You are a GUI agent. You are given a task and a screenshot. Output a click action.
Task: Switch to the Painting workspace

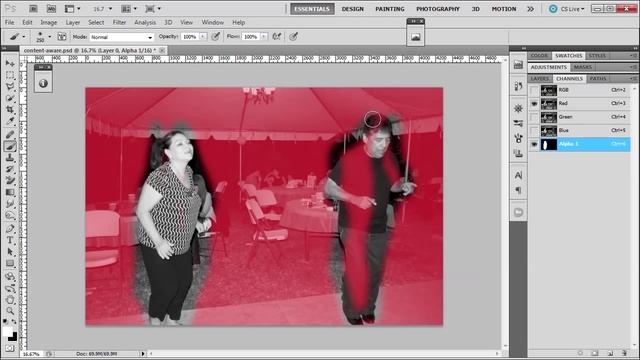(x=390, y=9)
